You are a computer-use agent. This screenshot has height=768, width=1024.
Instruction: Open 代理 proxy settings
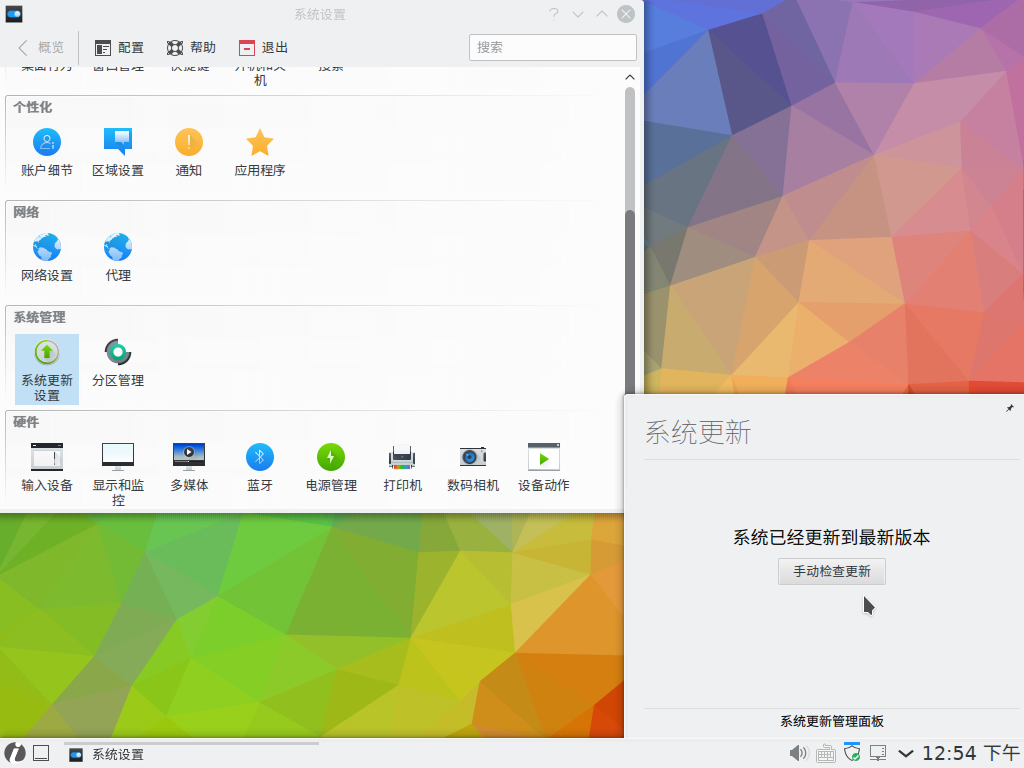118,259
